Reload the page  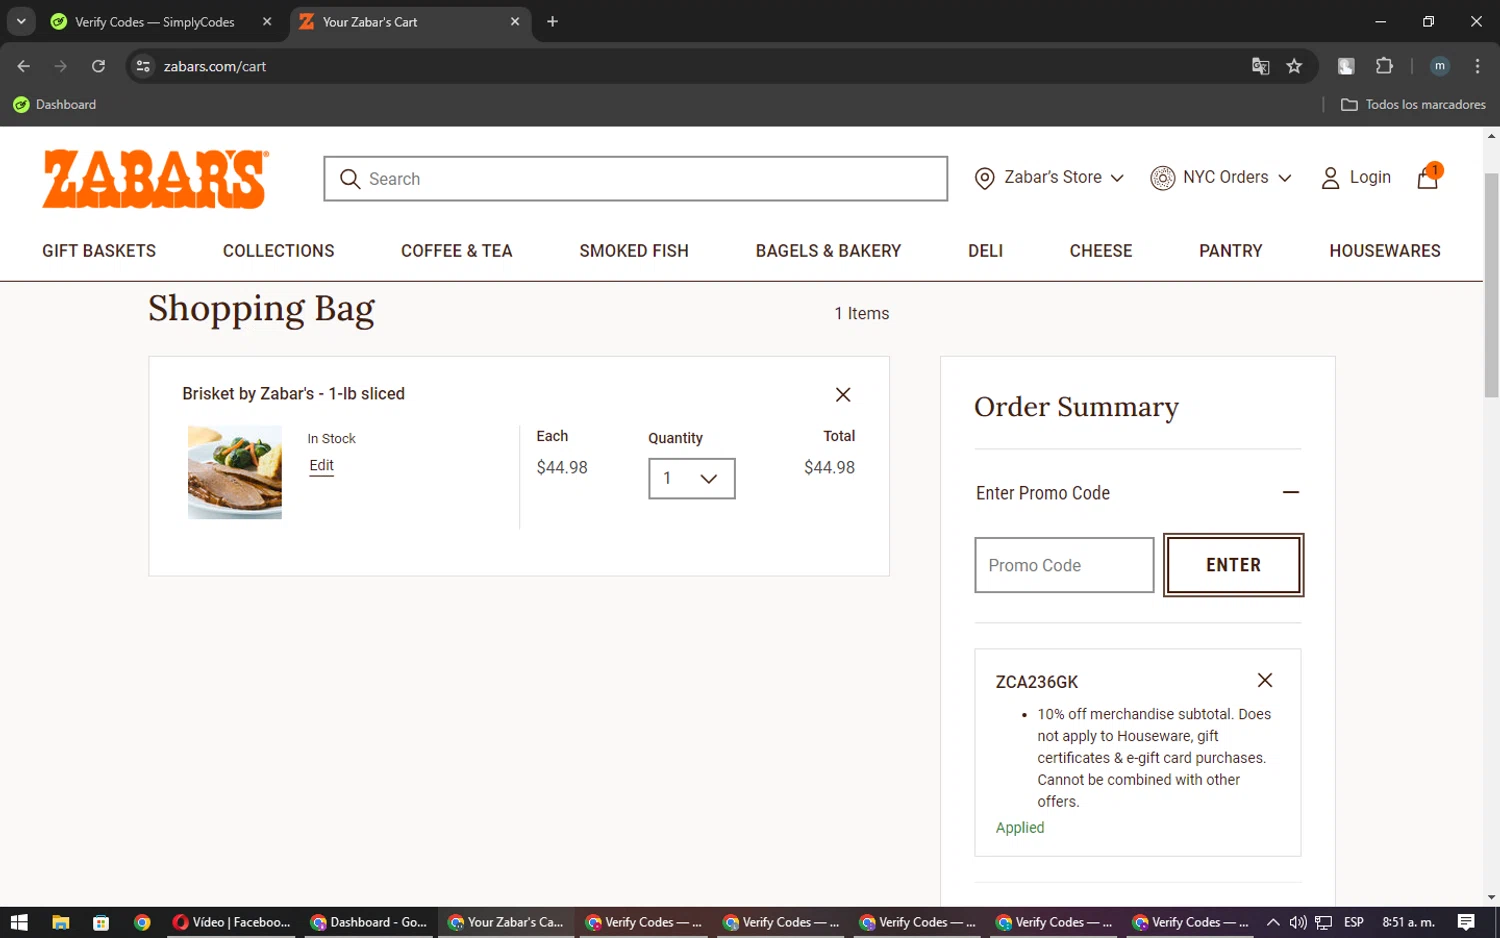tap(98, 66)
